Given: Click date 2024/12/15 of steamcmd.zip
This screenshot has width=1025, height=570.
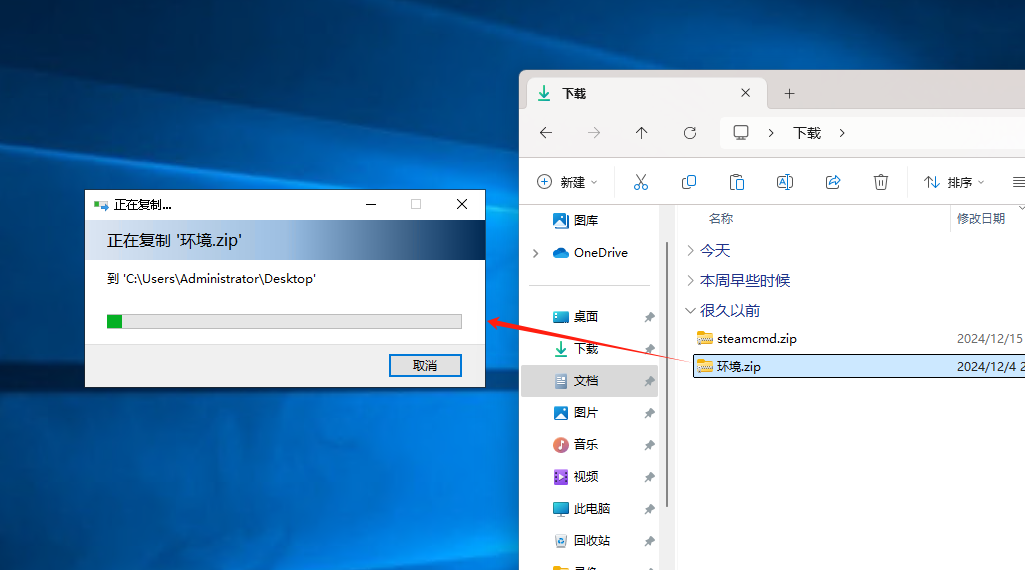Looking at the screenshot, I should click(x=990, y=339).
